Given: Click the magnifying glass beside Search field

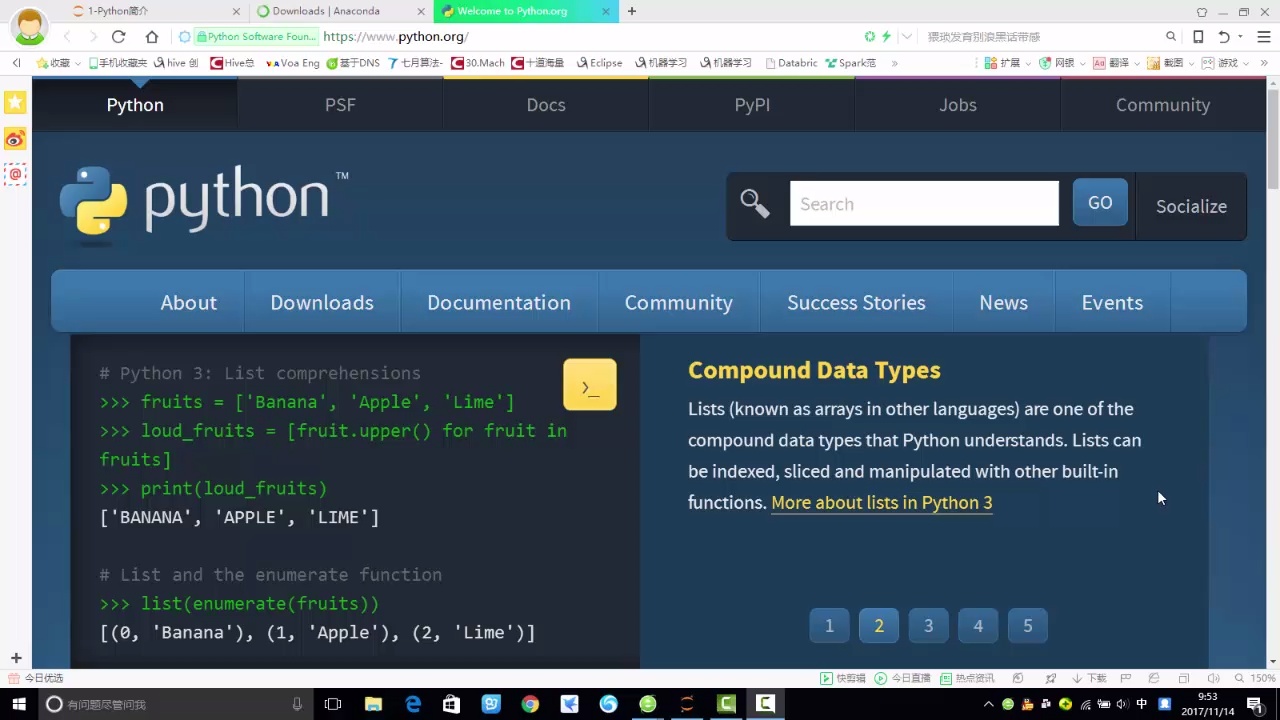Looking at the screenshot, I should click(755, 204).
